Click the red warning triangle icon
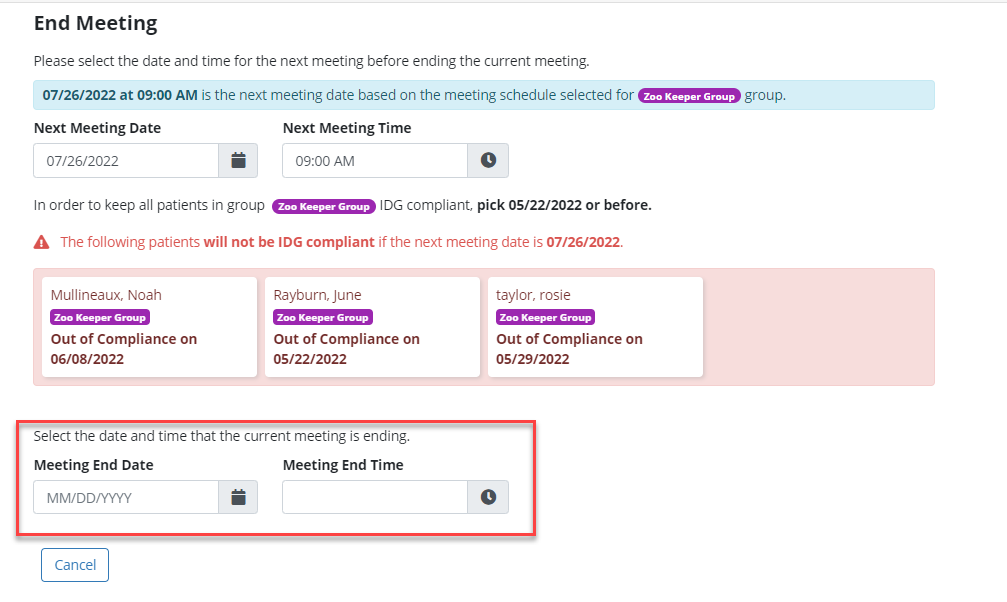The height and width of the screenshot is (602, 1007). tap(41, 242)
